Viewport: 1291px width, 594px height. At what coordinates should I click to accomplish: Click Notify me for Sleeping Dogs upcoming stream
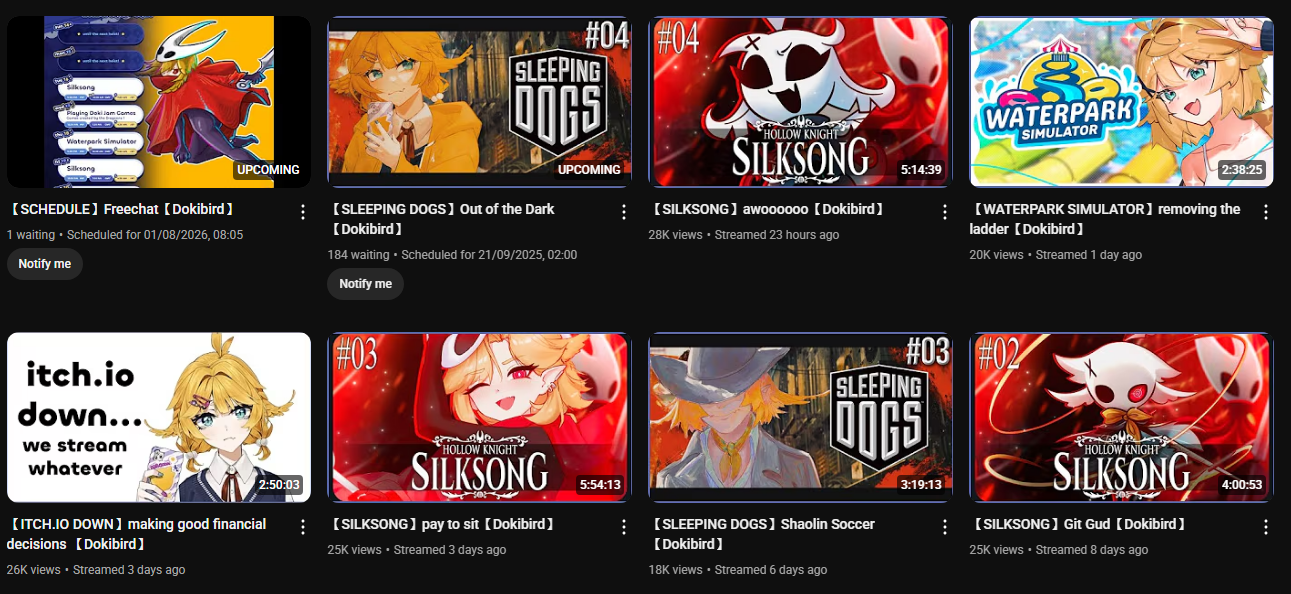[x=366, y=284]
